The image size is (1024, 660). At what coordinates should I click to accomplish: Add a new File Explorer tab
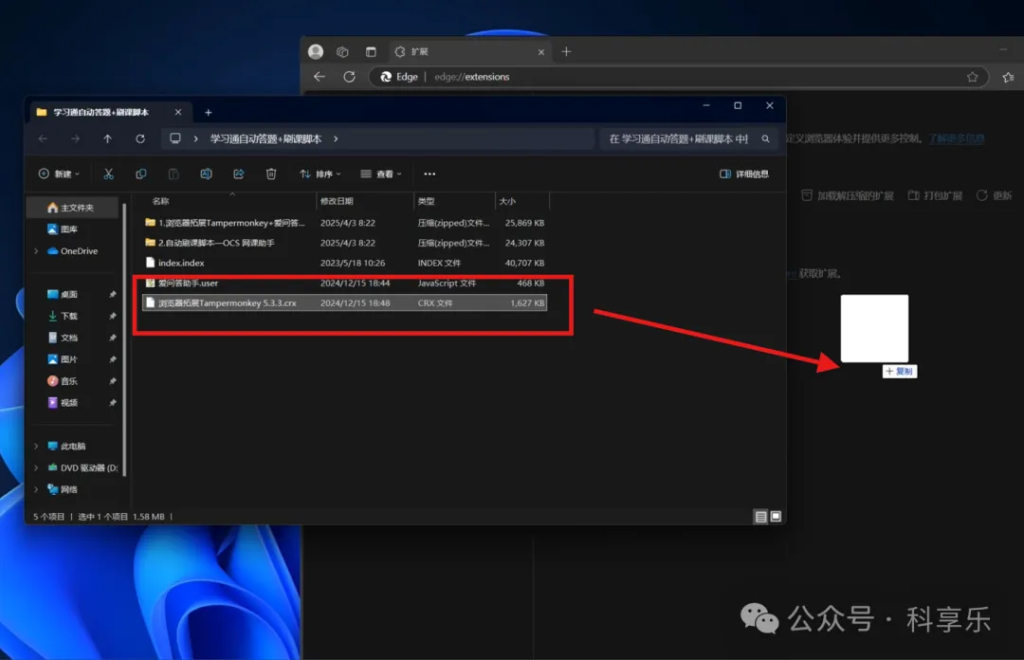pos(208,112)
